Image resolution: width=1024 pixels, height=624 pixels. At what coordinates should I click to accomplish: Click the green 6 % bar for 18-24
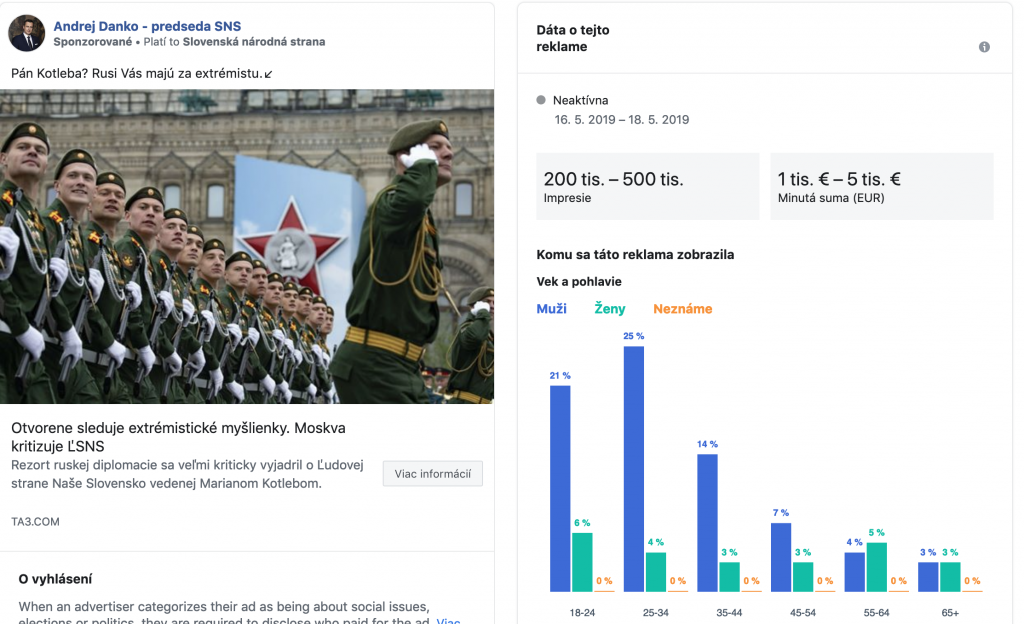point(583,562)
